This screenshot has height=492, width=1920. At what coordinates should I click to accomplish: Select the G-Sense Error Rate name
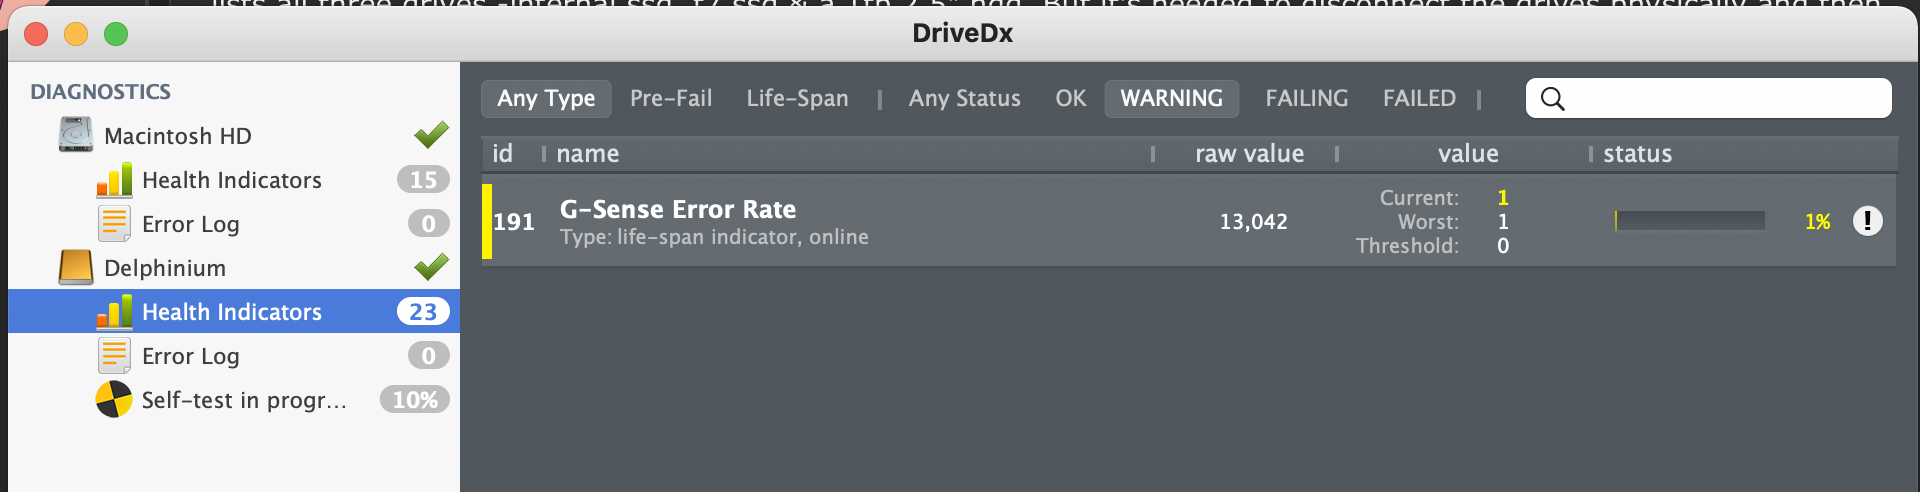pos(678,209)
